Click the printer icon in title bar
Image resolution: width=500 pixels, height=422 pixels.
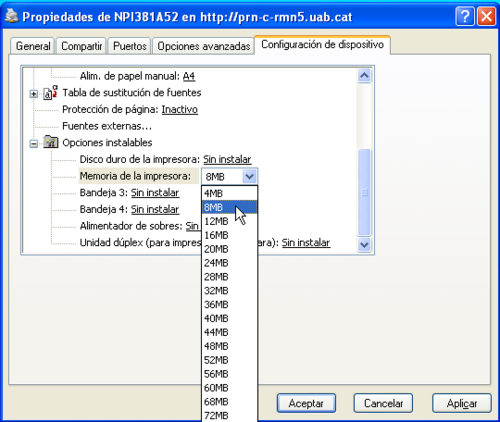pyautogui.click(x=12, y=16)
